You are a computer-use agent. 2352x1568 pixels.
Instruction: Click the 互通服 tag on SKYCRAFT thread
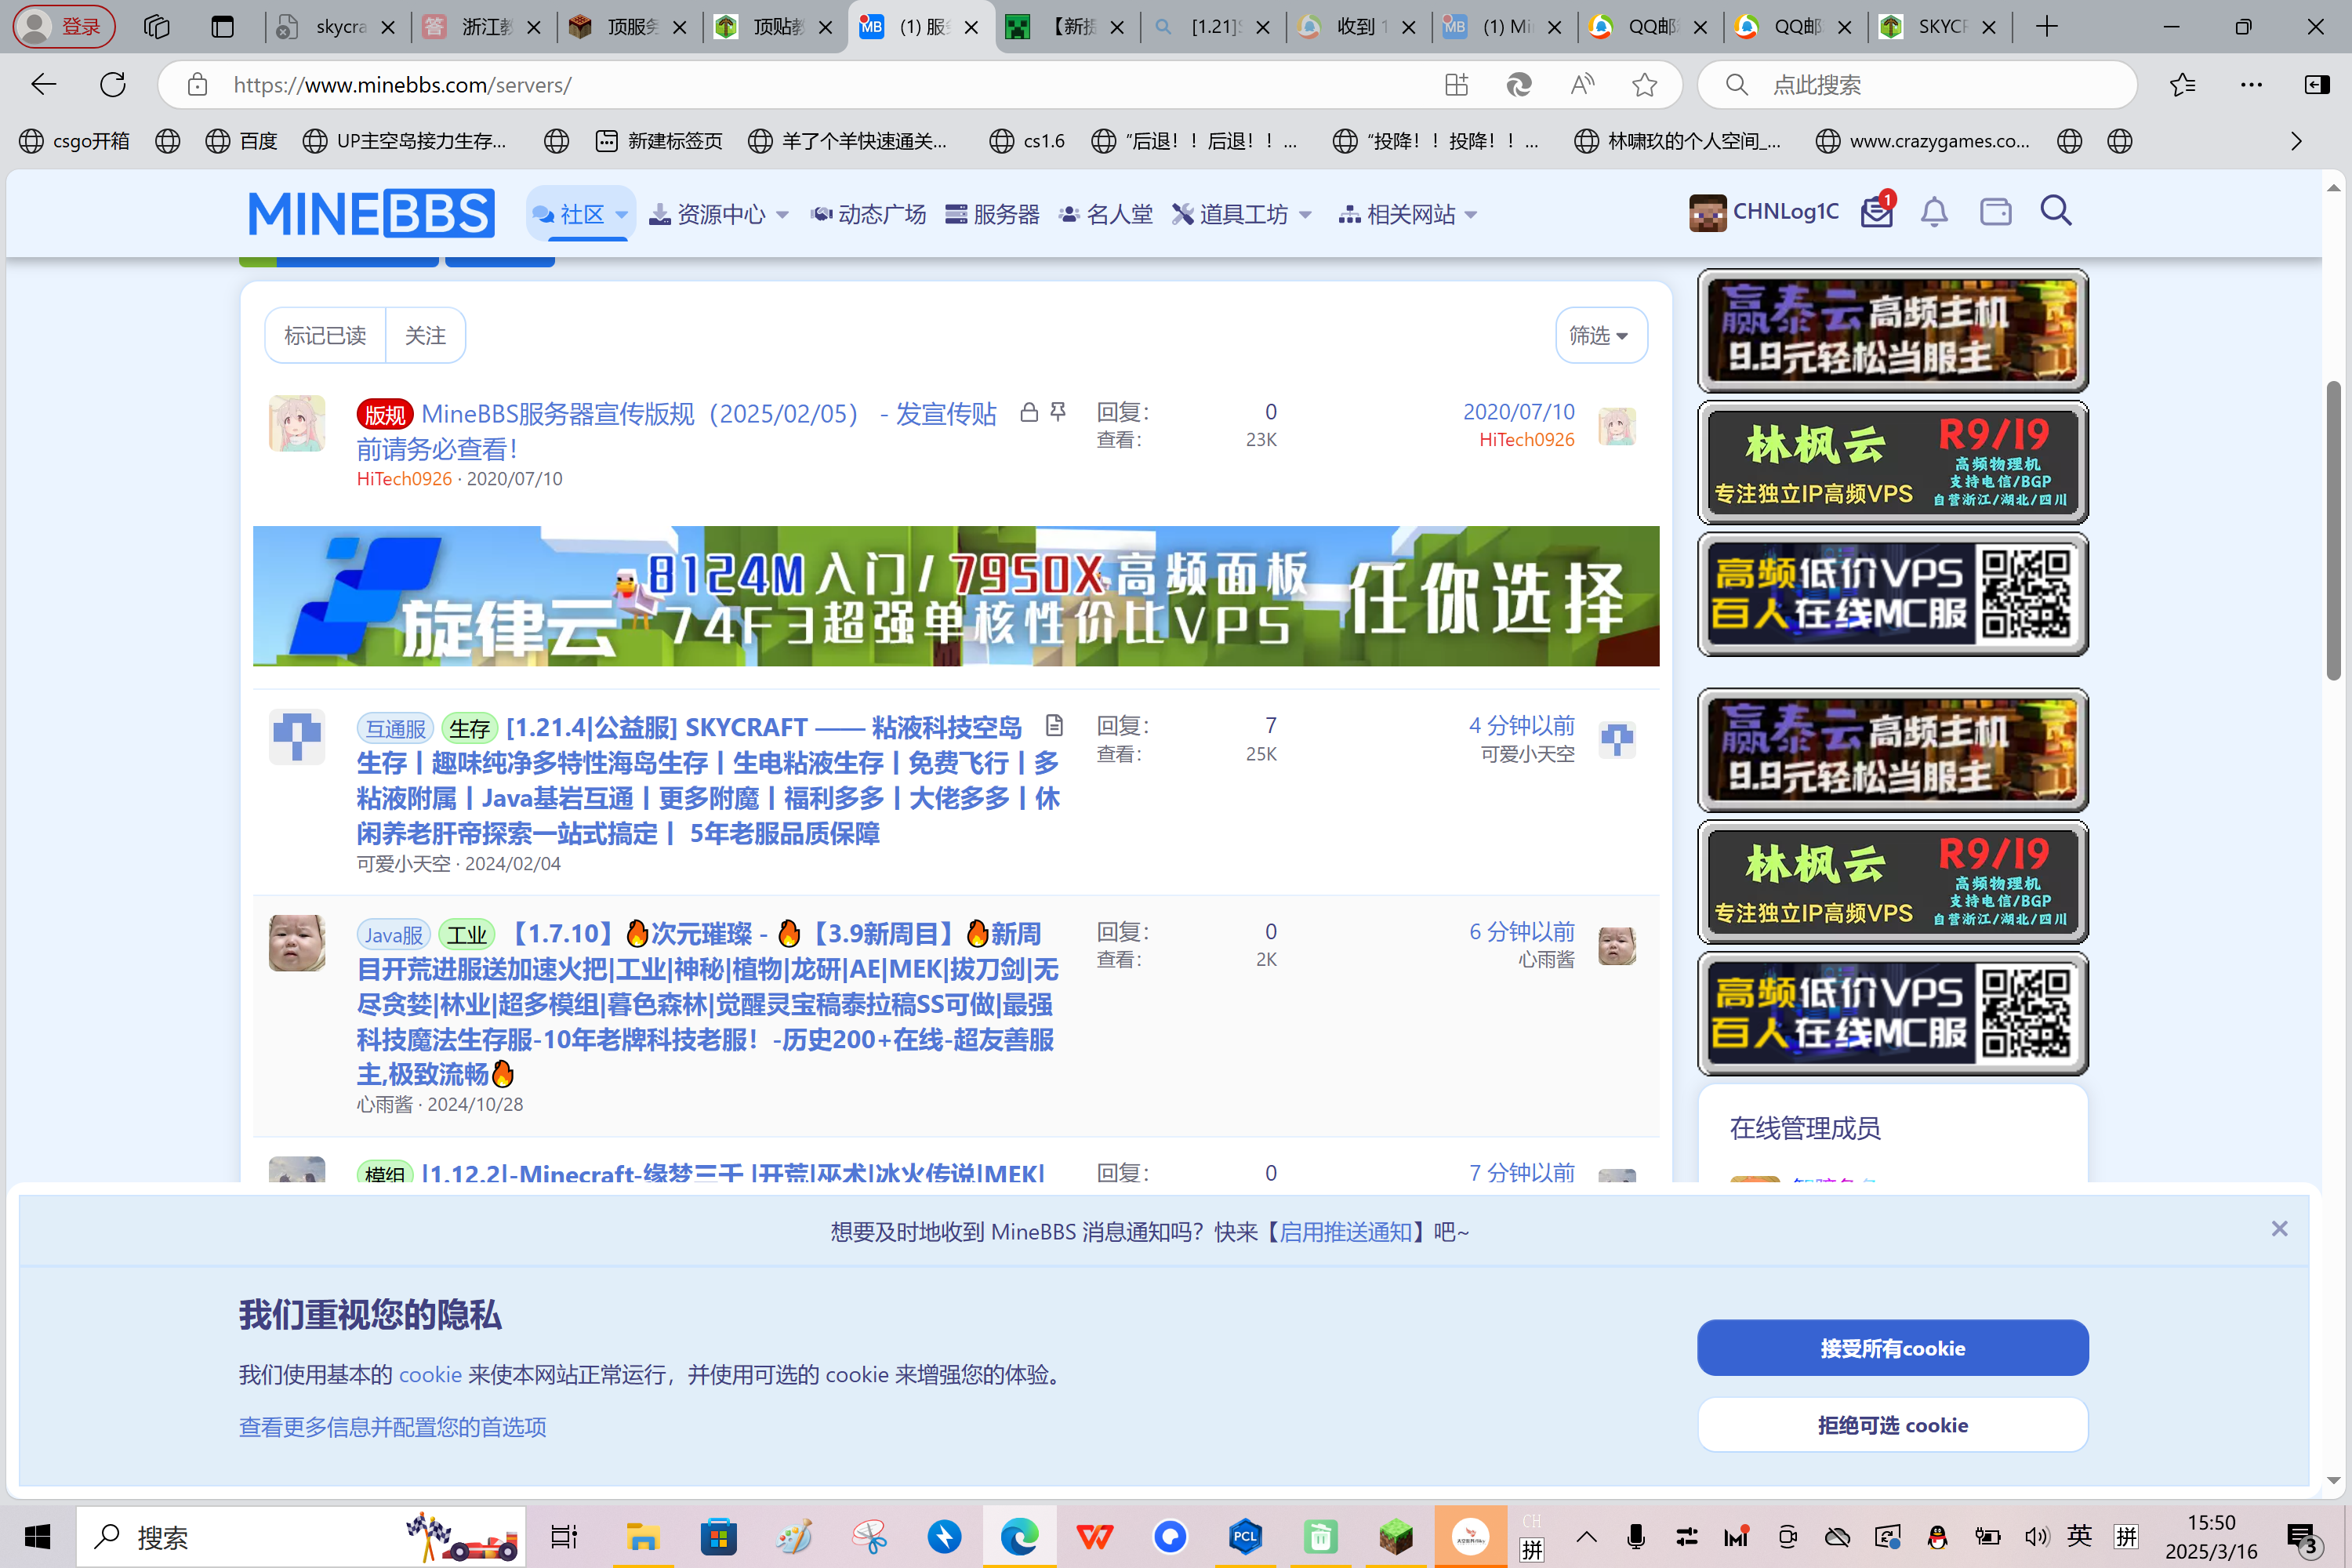(396, 729)
